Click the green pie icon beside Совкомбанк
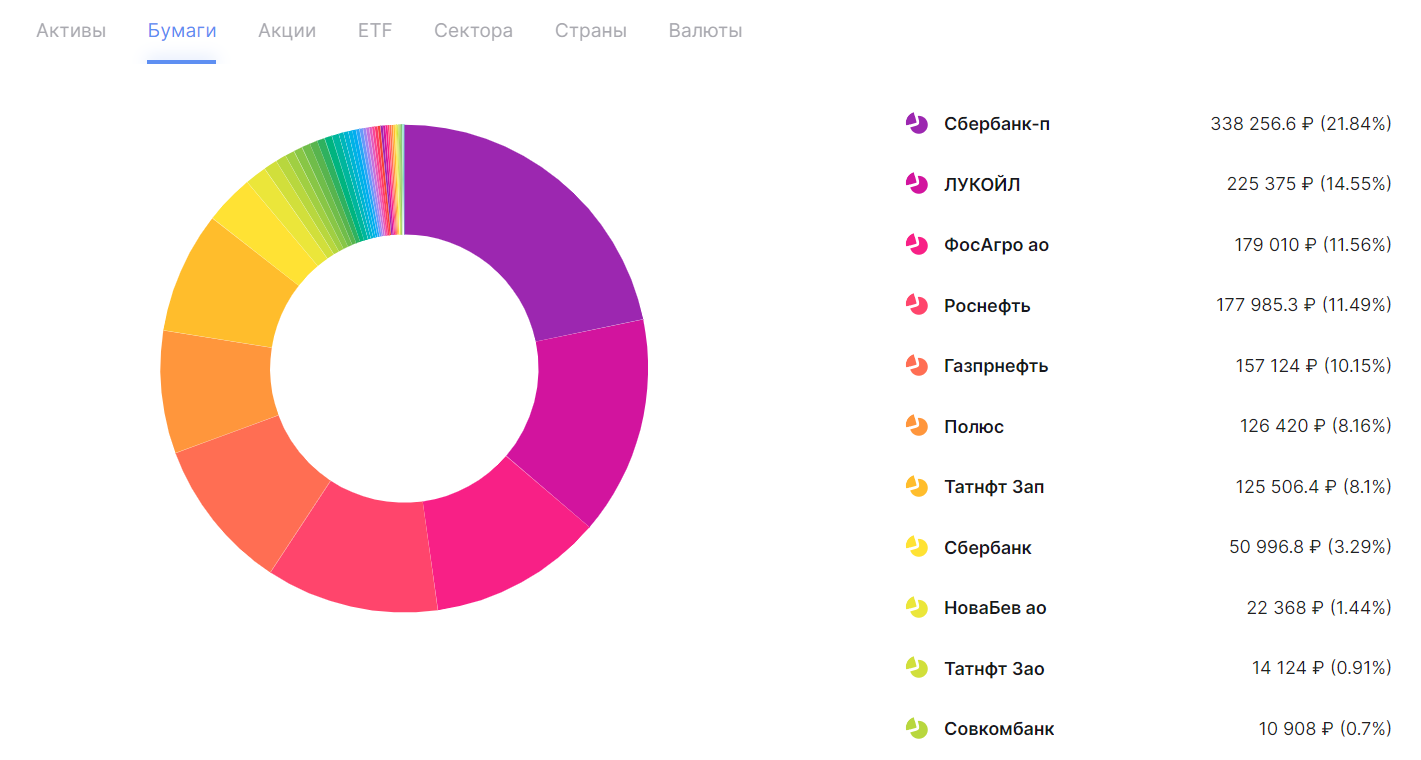 (917, 729)
